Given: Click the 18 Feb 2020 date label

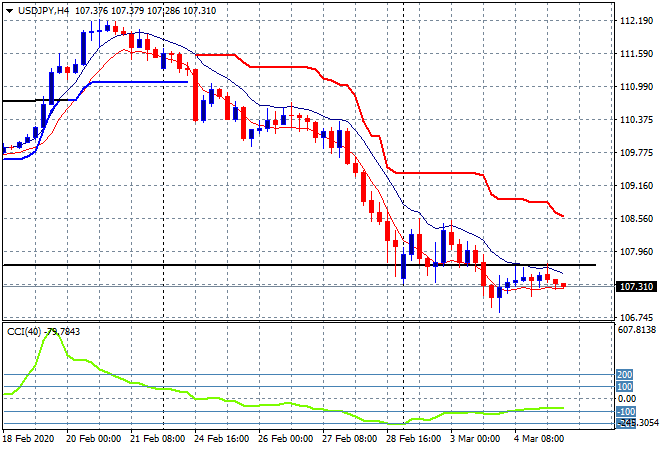Looking at the screenshot, I should coord(29,439).
